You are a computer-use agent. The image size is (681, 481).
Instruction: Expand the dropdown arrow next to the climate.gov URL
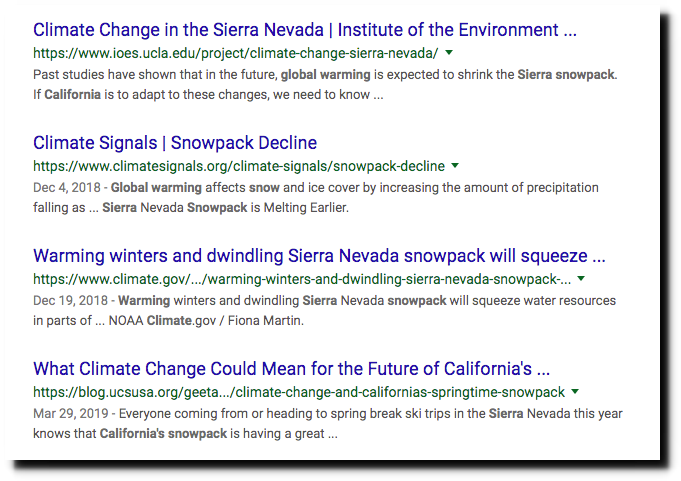click(x=581, y=278)
